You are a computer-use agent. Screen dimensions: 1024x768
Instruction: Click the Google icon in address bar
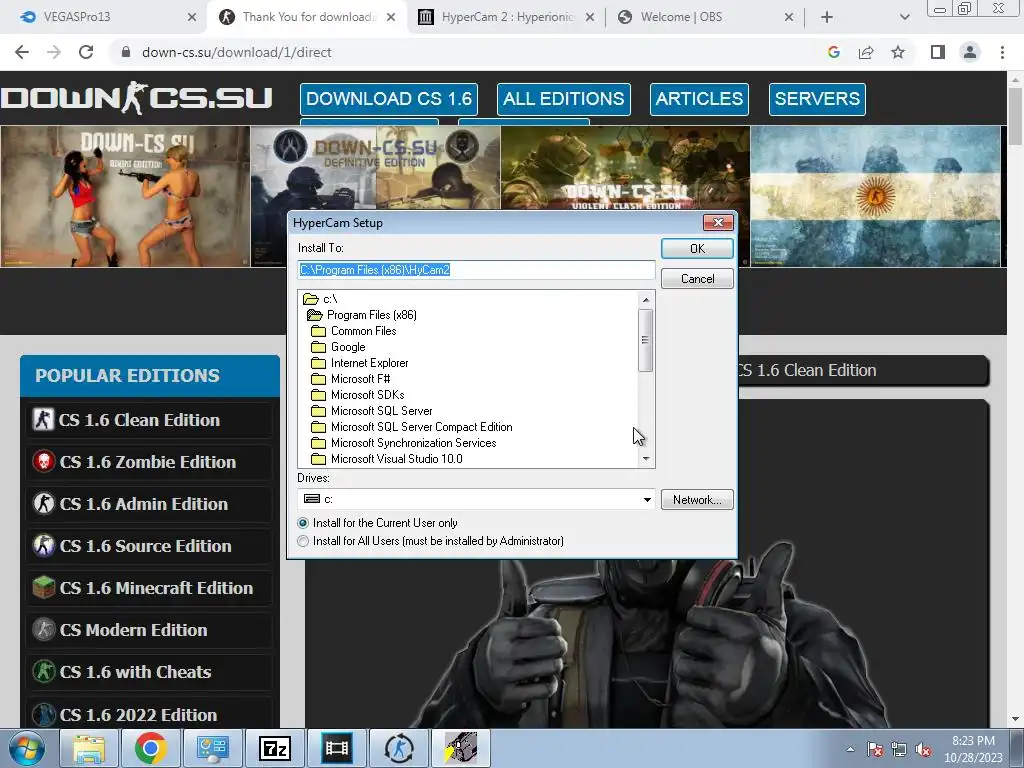(x=833, y=52)
